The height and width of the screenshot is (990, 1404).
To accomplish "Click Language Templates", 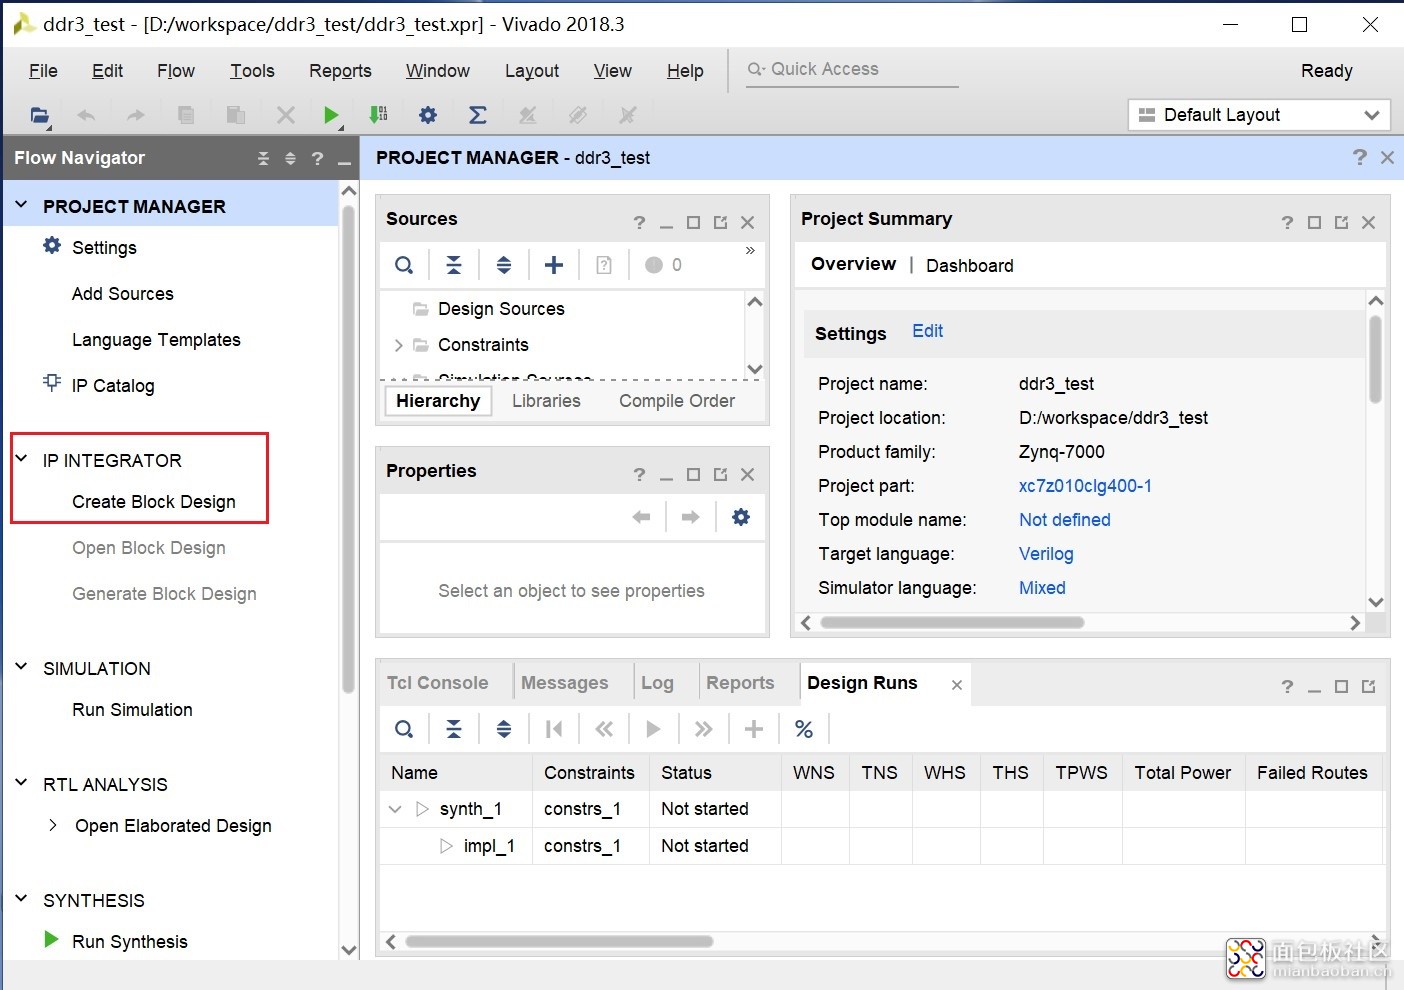I will (156, 340).
